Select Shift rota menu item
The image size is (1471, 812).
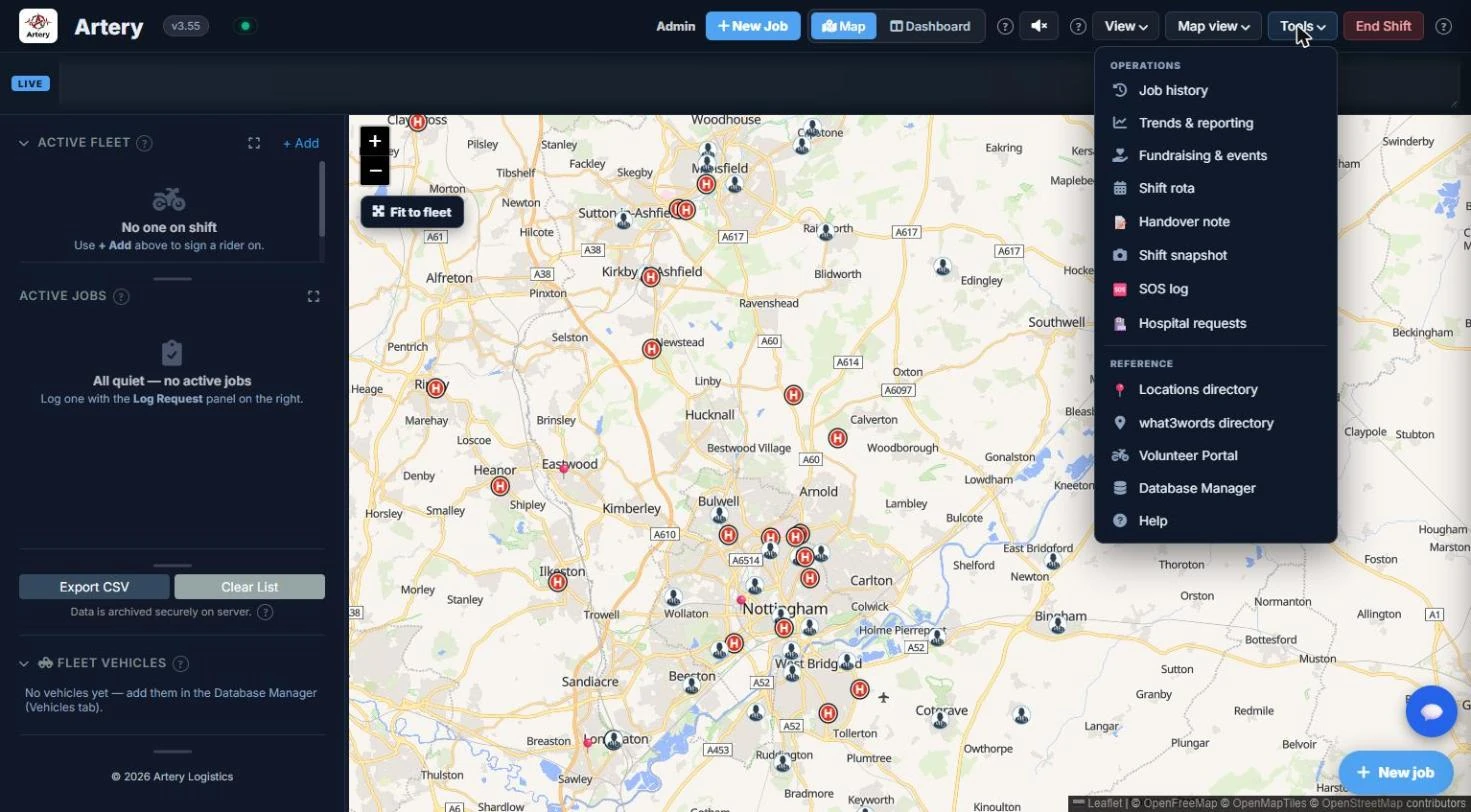click(x=1216, y=188)
